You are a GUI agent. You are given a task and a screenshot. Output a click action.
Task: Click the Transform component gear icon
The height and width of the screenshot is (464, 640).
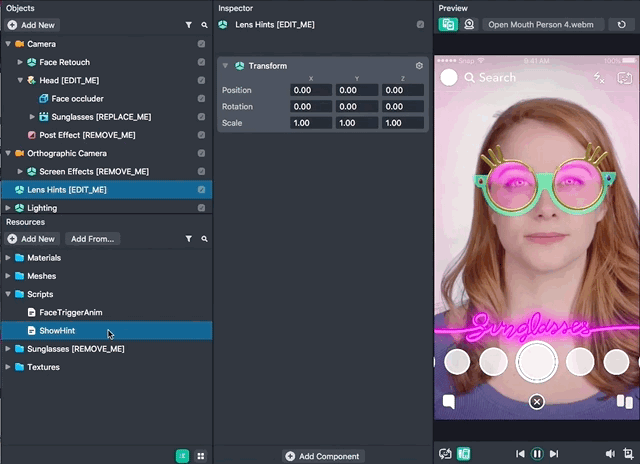click(x=419, y=66)
